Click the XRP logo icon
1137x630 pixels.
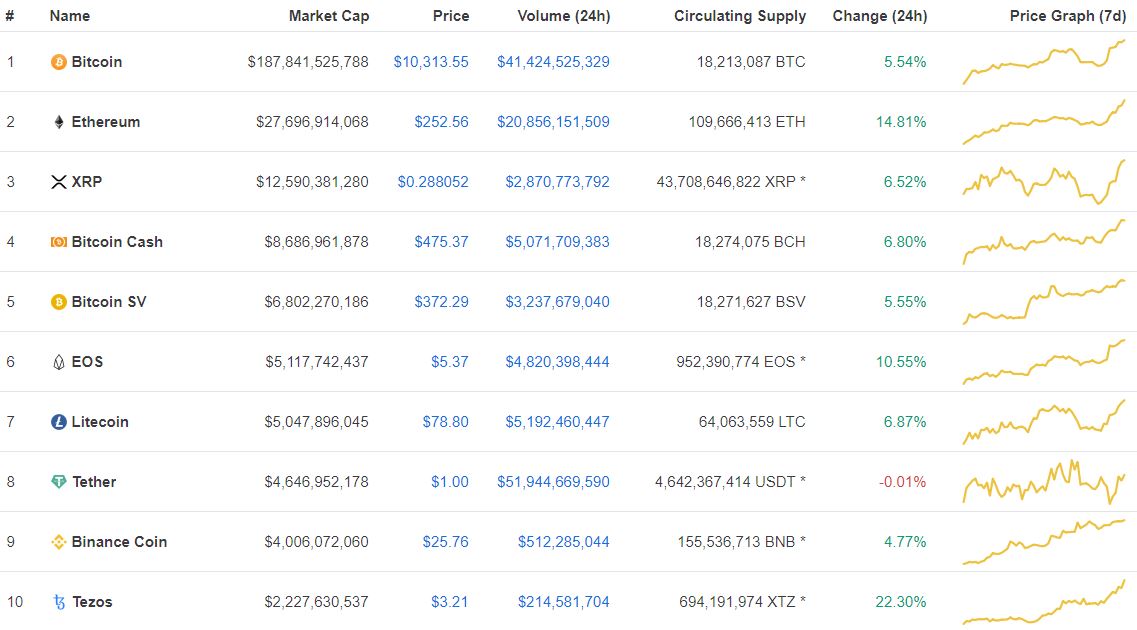click(59, 182)
